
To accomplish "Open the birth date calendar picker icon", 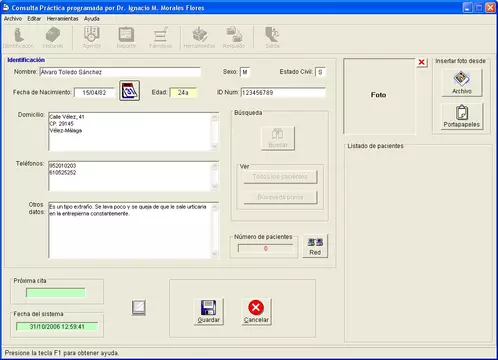I will pyautogui.click(x=129, y=91).
